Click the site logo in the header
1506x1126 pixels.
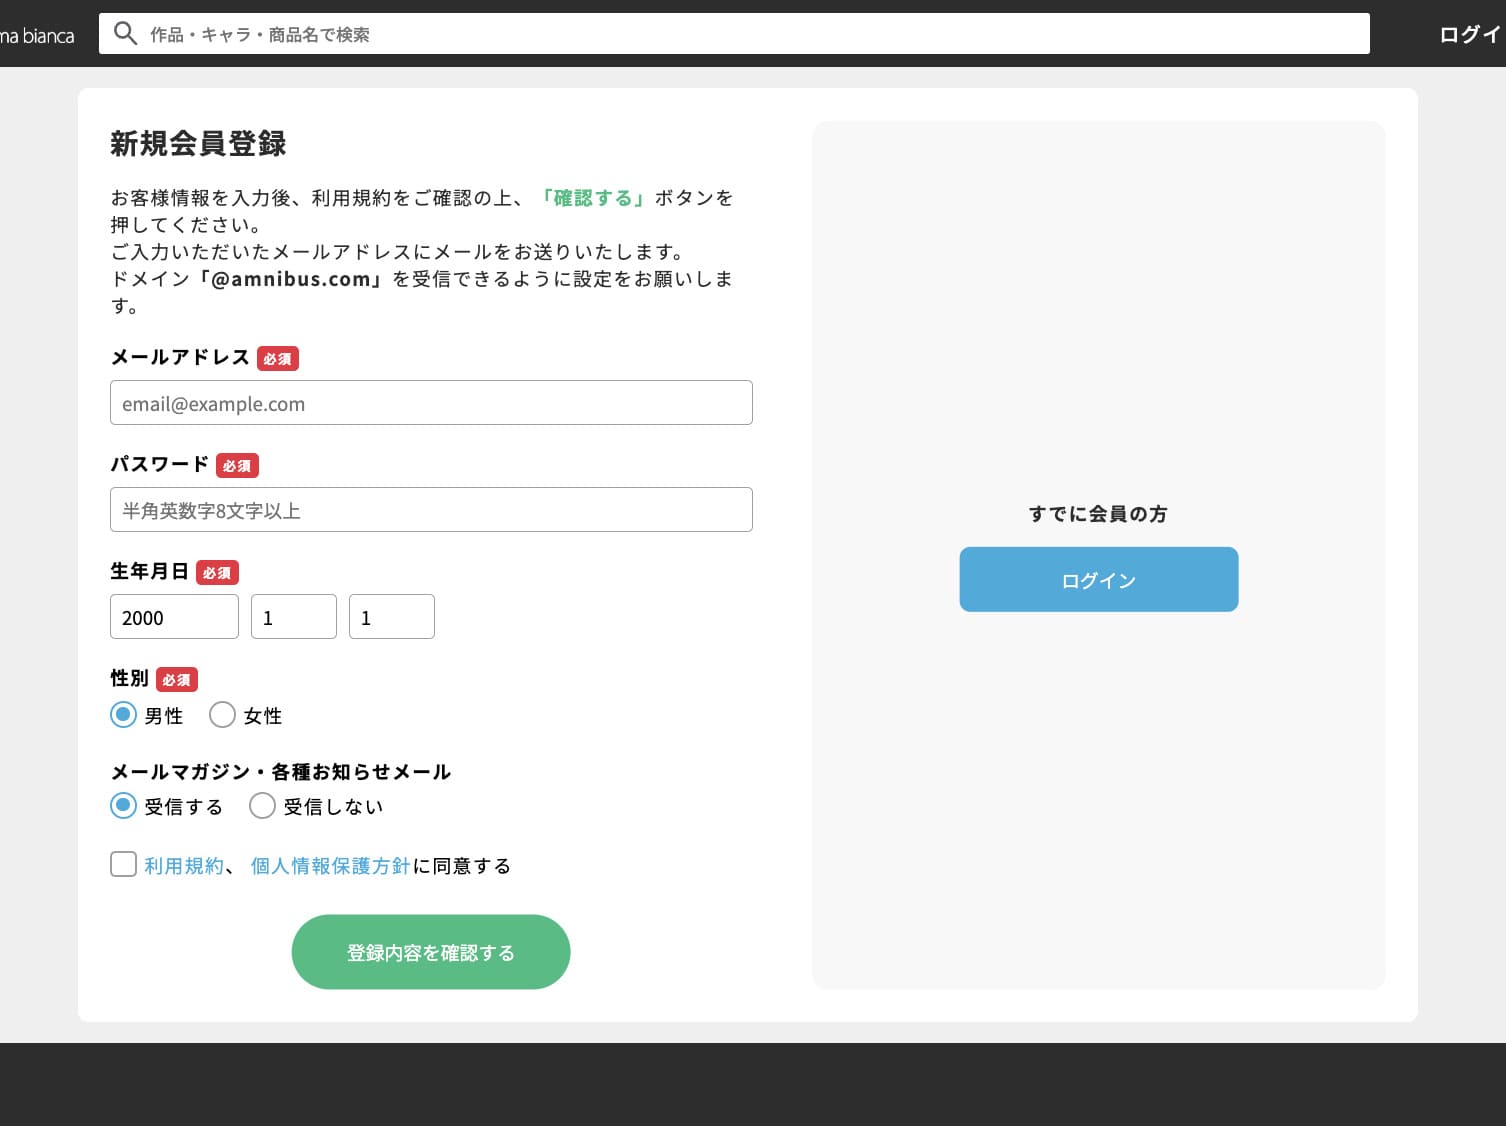coord(37,33)
